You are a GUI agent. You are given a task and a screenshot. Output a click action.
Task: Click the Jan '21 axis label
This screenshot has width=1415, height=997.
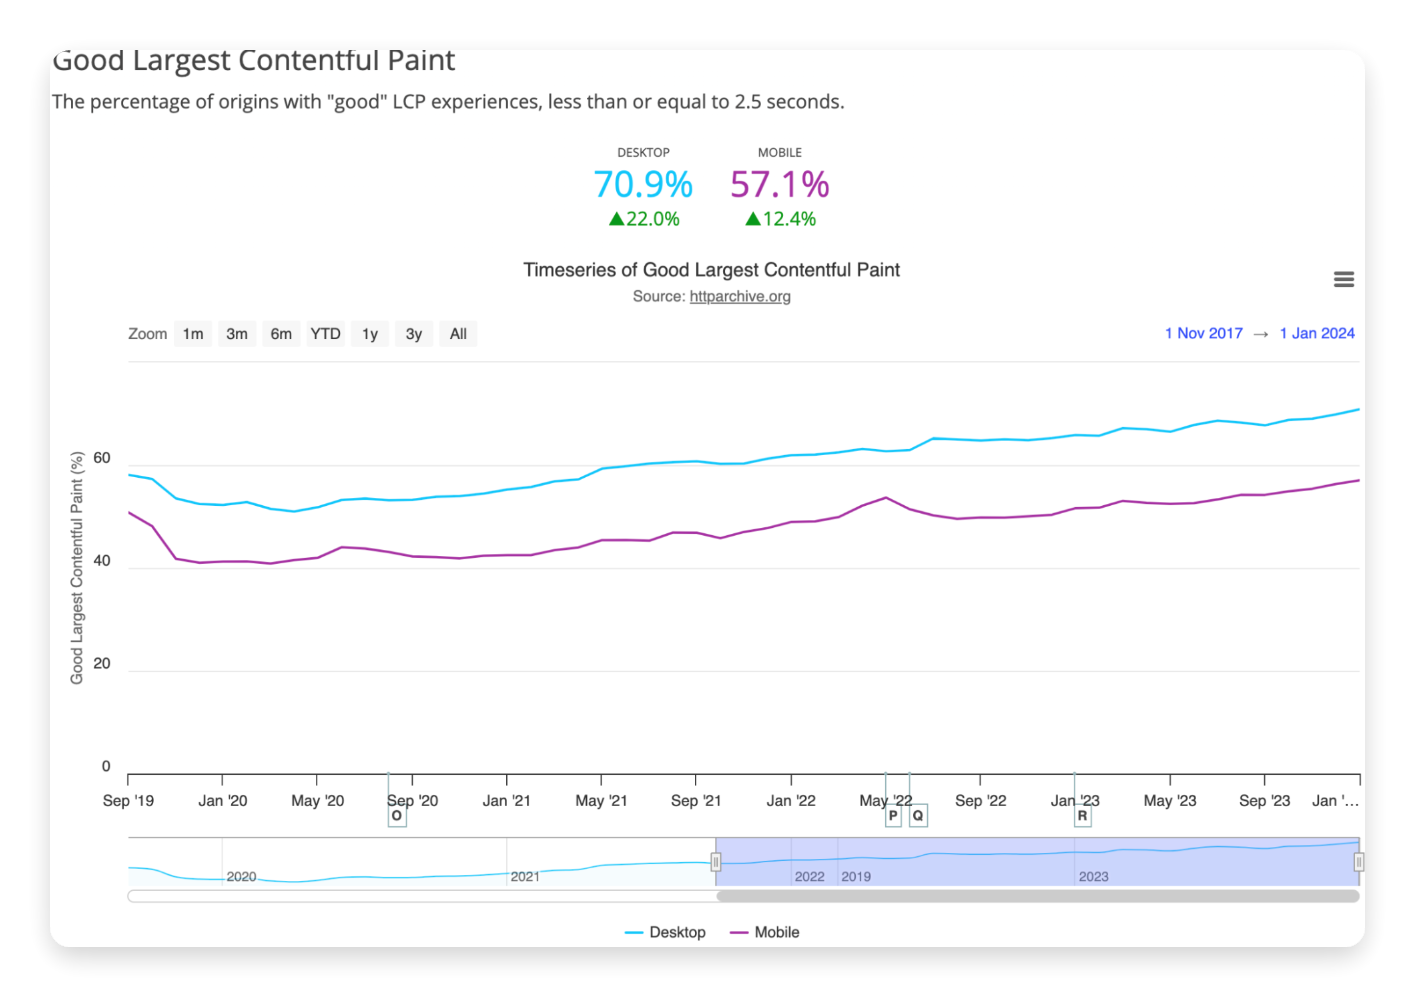click(506, 801)
